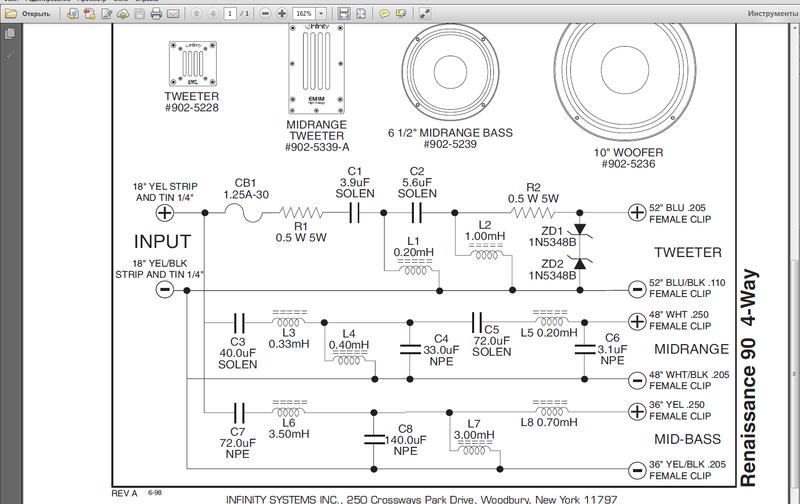The image size is (800, 504).
Task: Click the 'L4 0.40mH' label
Action: 349,339
